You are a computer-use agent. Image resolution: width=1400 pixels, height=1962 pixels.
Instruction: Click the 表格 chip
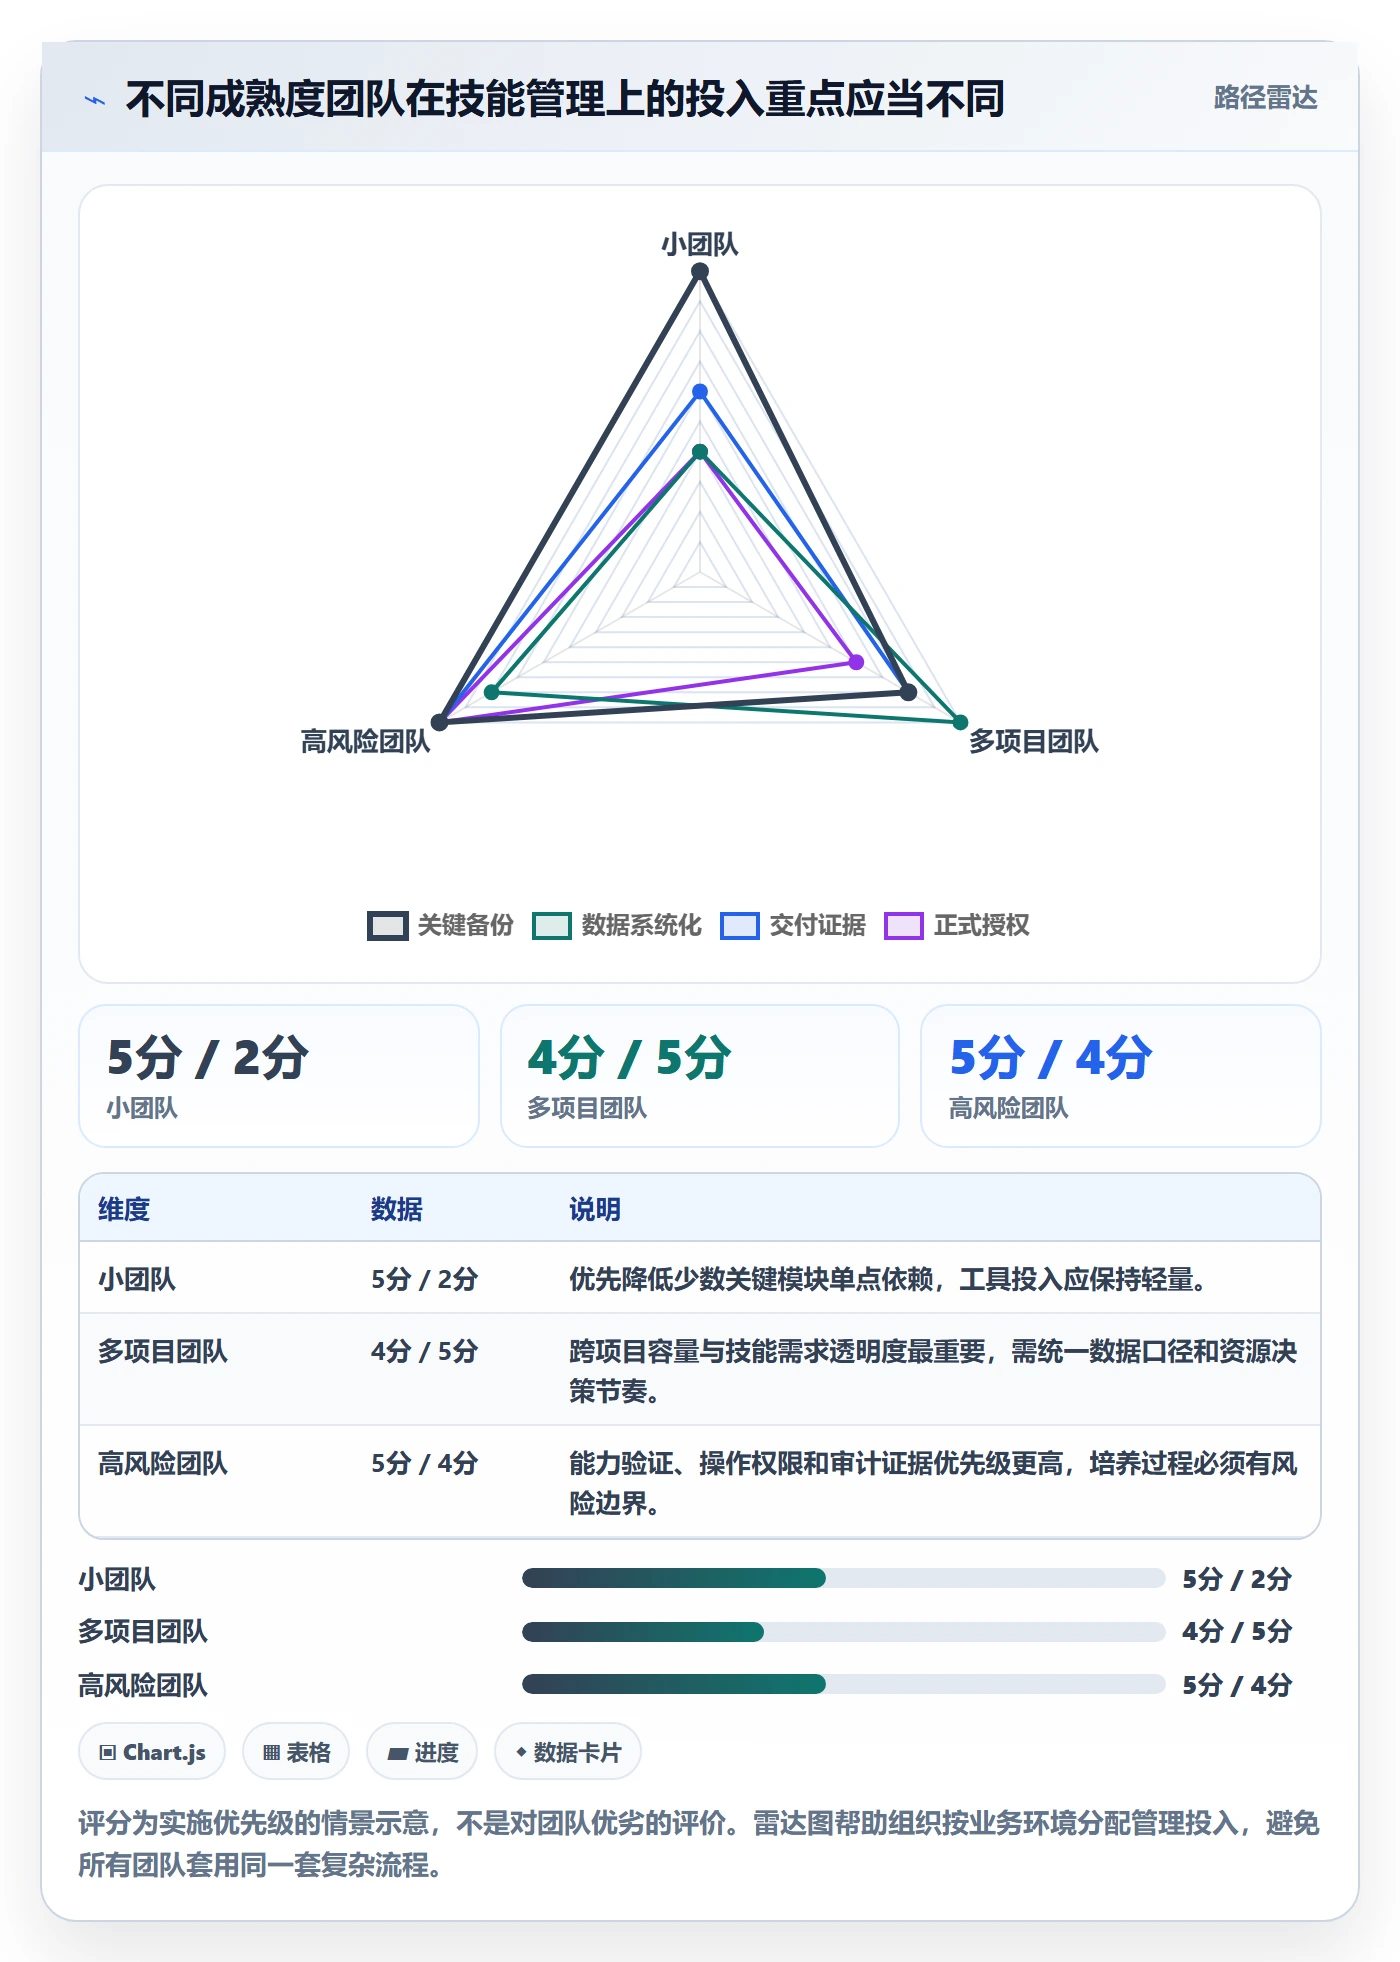pos(296,1752)
